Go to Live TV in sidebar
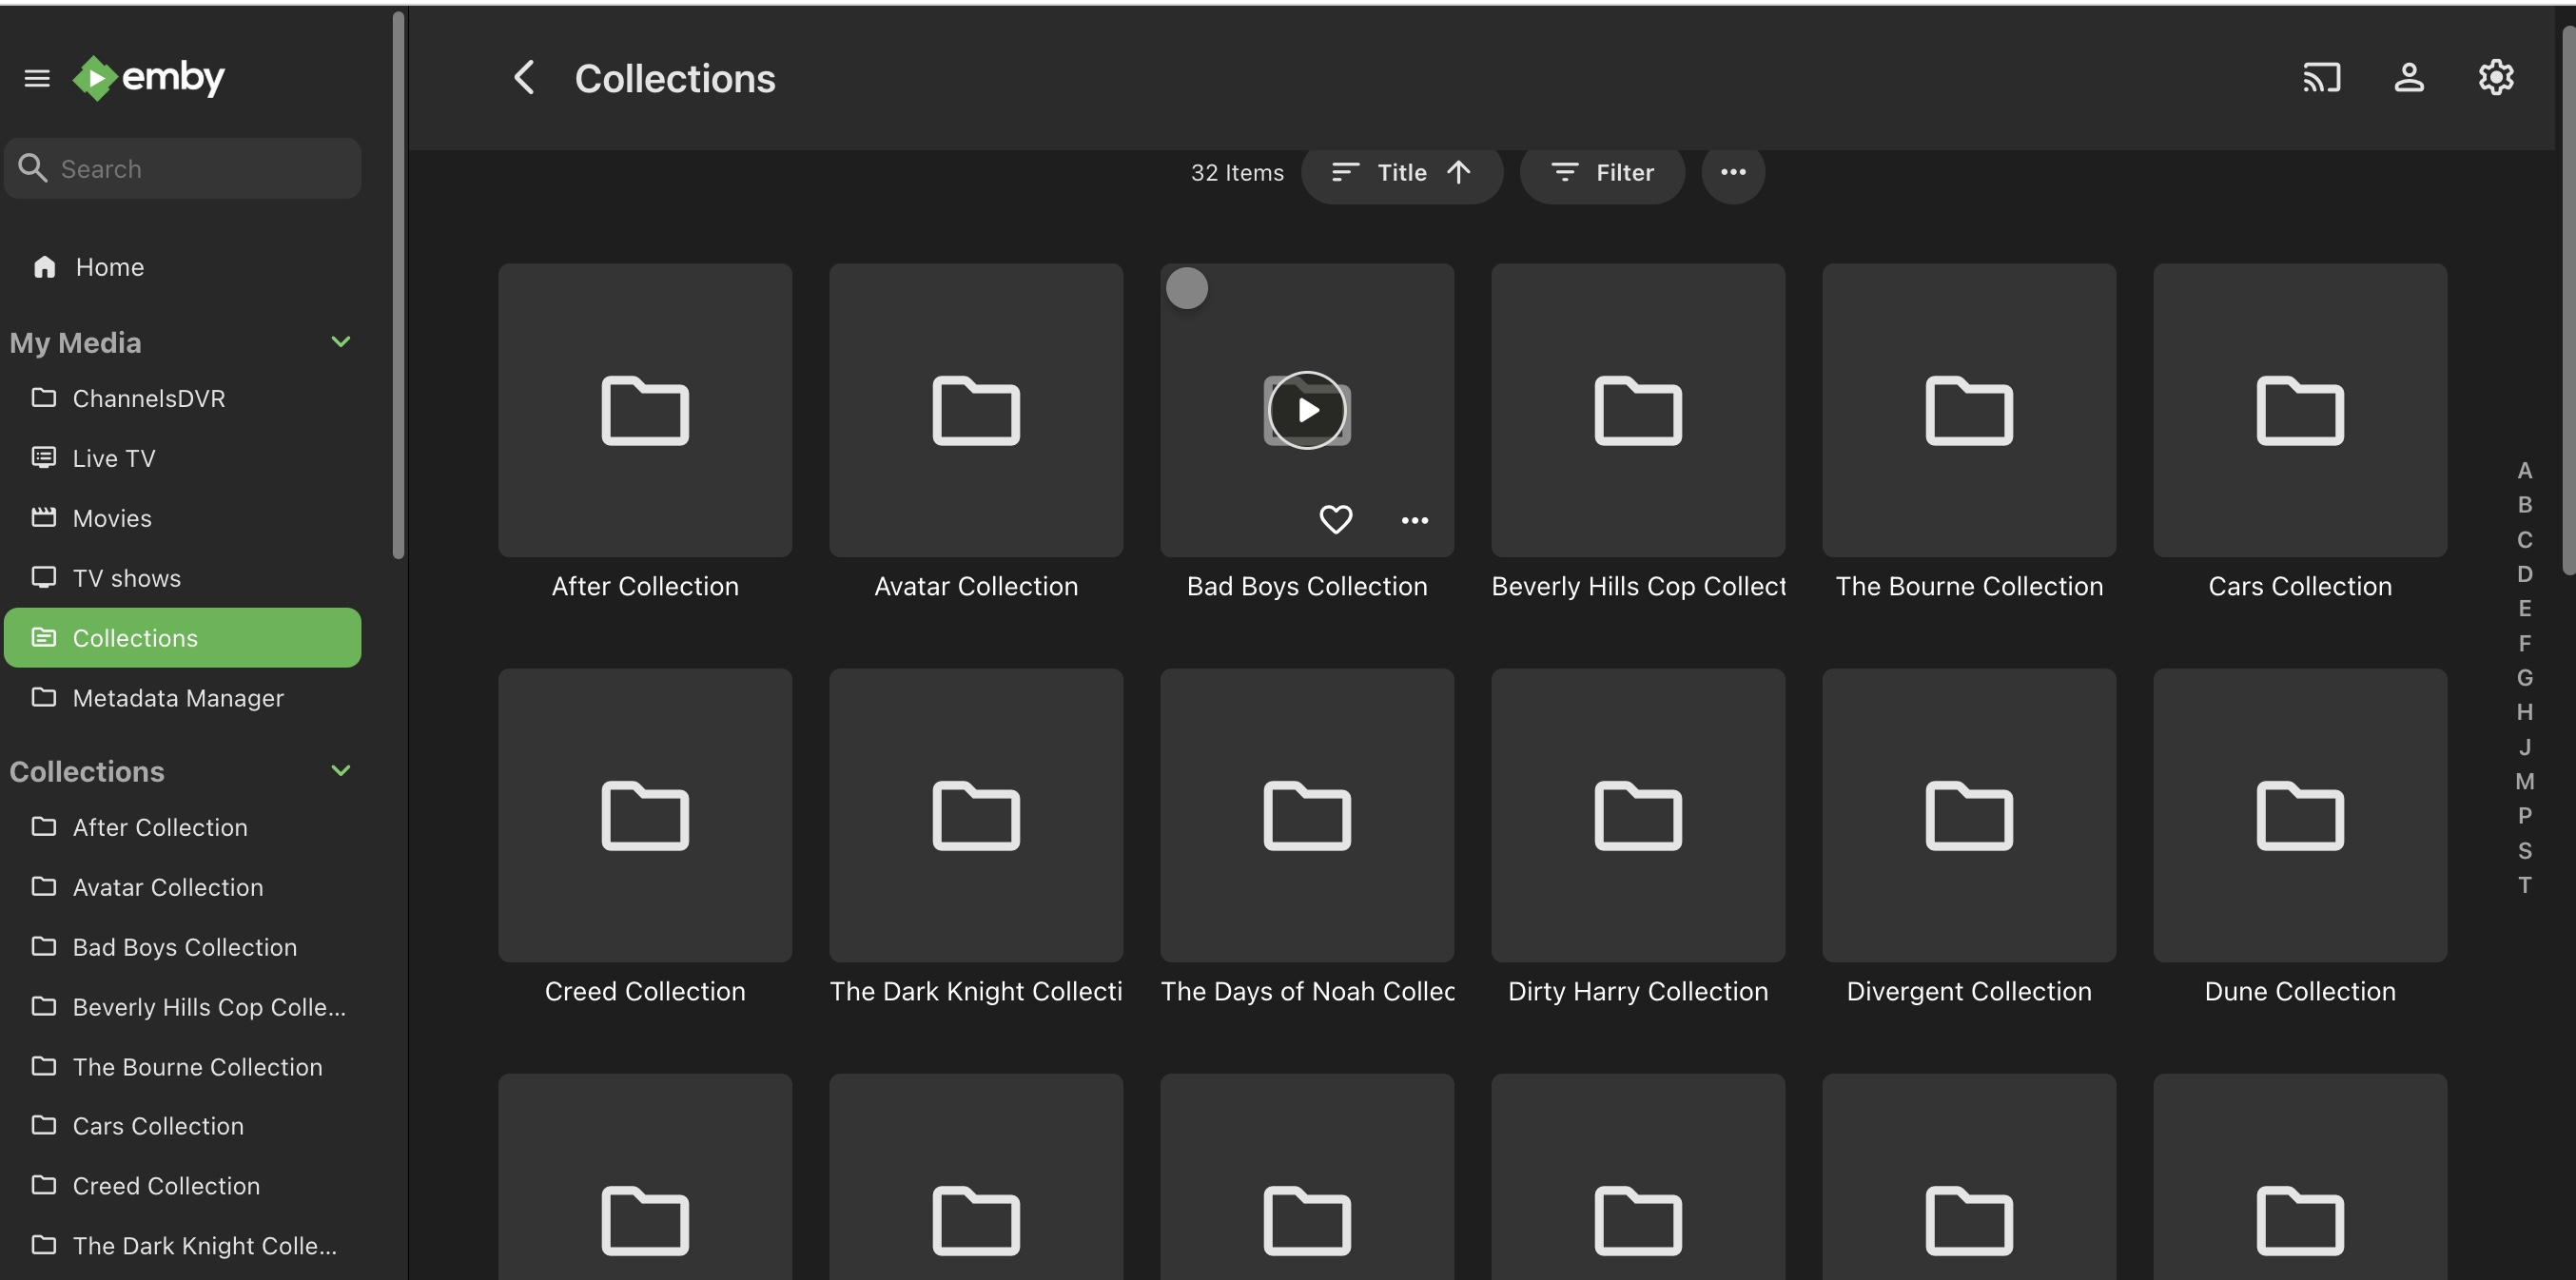 tap(113, 458)
